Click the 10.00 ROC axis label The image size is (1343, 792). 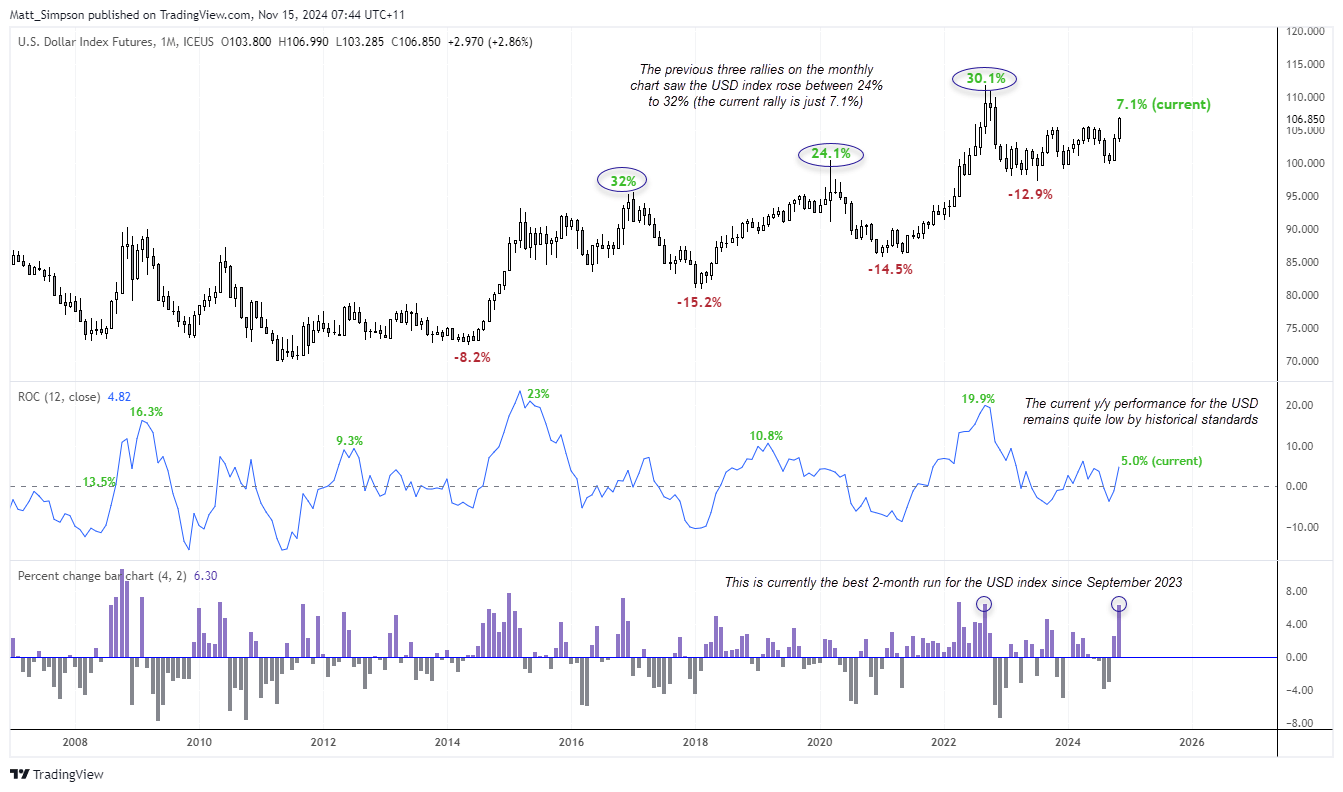click(x=1300, y=446)
